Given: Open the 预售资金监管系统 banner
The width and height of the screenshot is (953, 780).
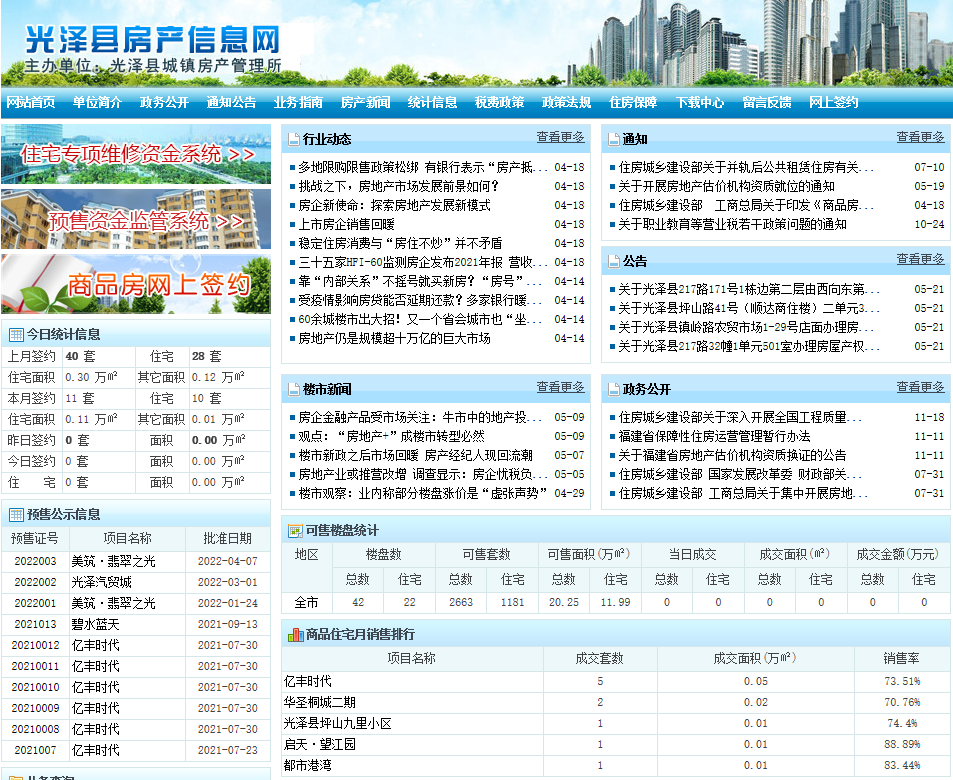Looking at the screenshot, I should (x=136, y=220).
